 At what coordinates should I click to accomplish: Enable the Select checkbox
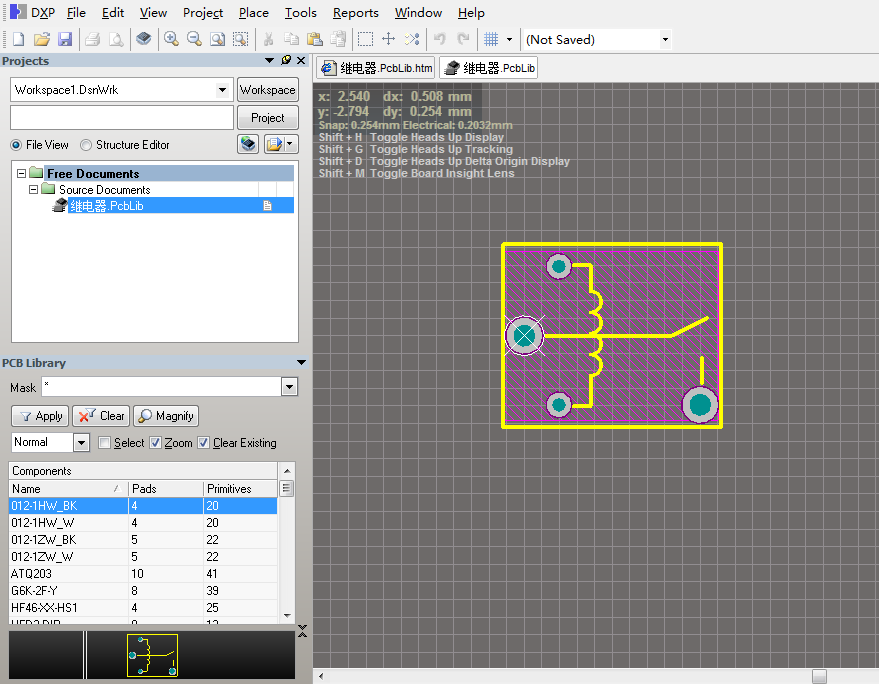[x=104, y=443]
